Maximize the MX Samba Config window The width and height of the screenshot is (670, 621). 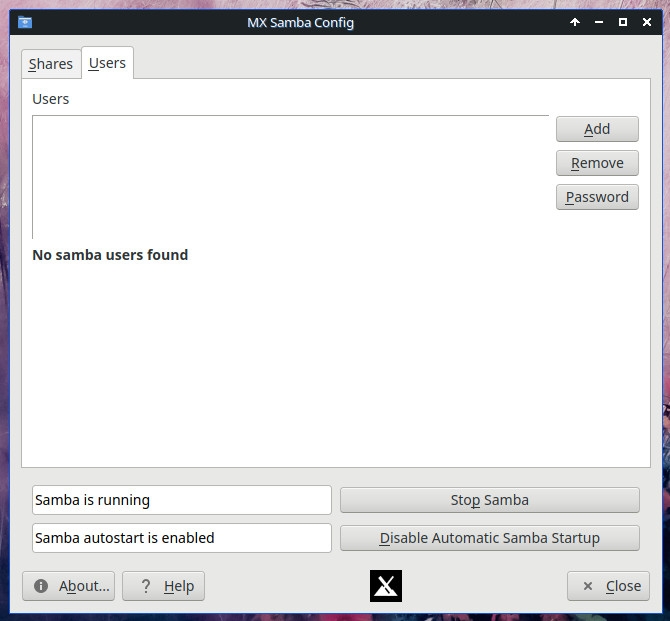[x=623, y=22]
